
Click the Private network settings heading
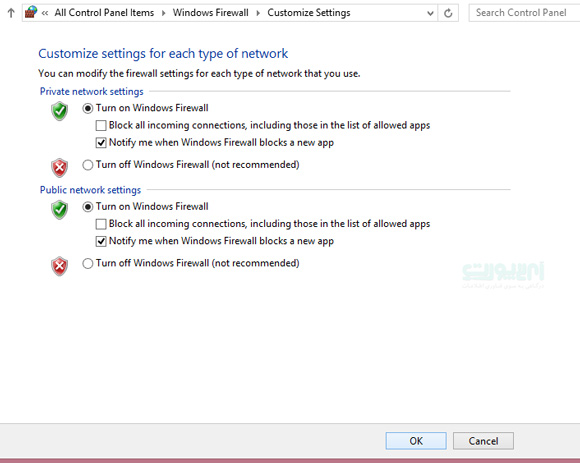click(91, 91)
